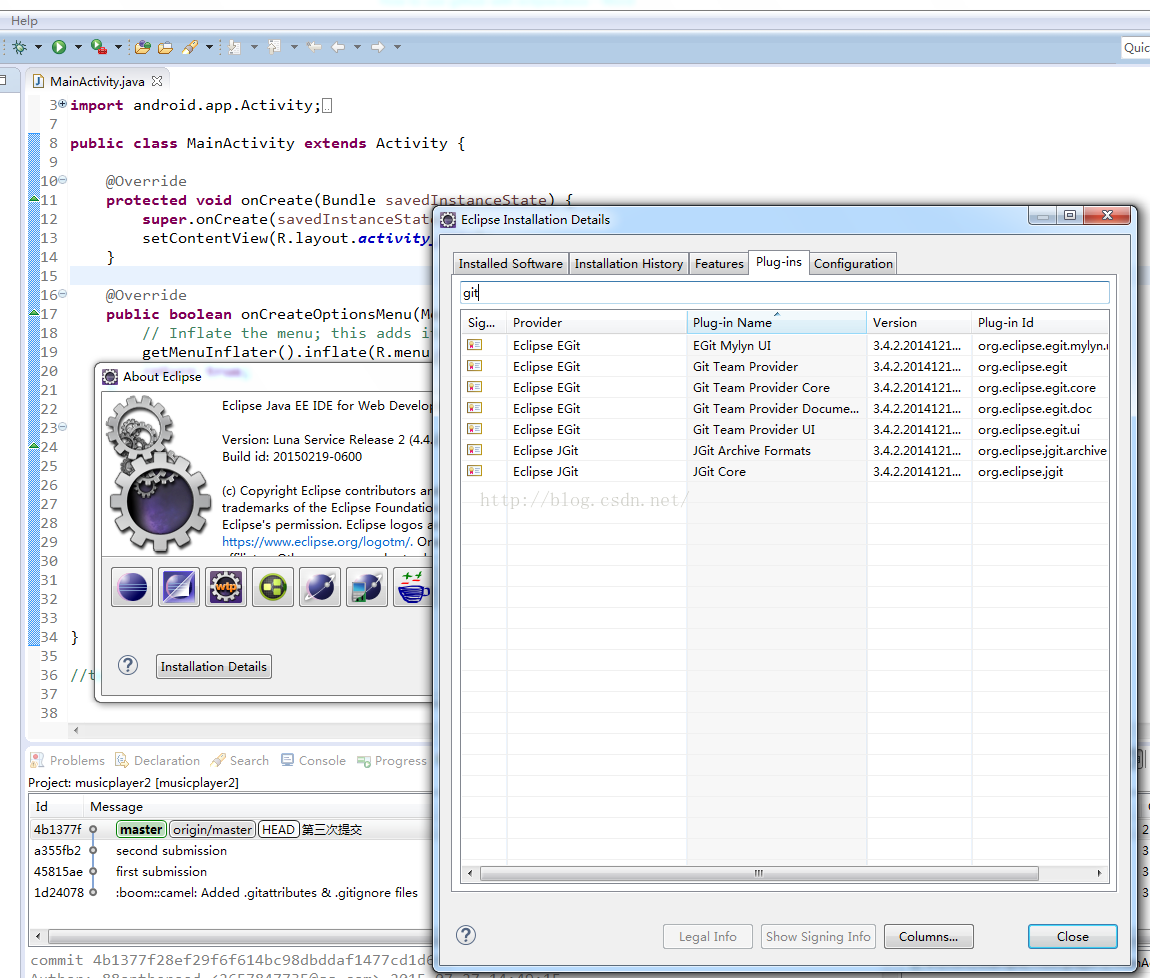This screenshot has height=978, width=1150.
Task: Open the Search flashlight dropdown arrow
Action: pos(209,48)
